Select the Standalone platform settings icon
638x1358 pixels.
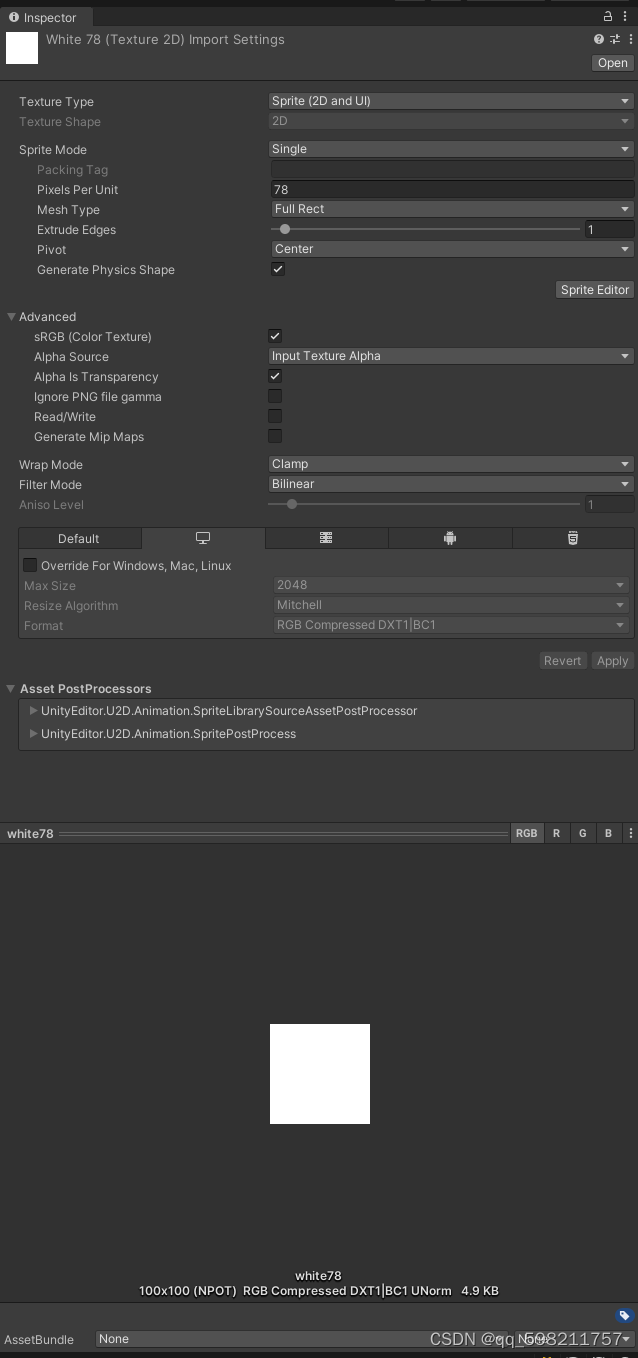pyautogui.click(x=203, y=538)
